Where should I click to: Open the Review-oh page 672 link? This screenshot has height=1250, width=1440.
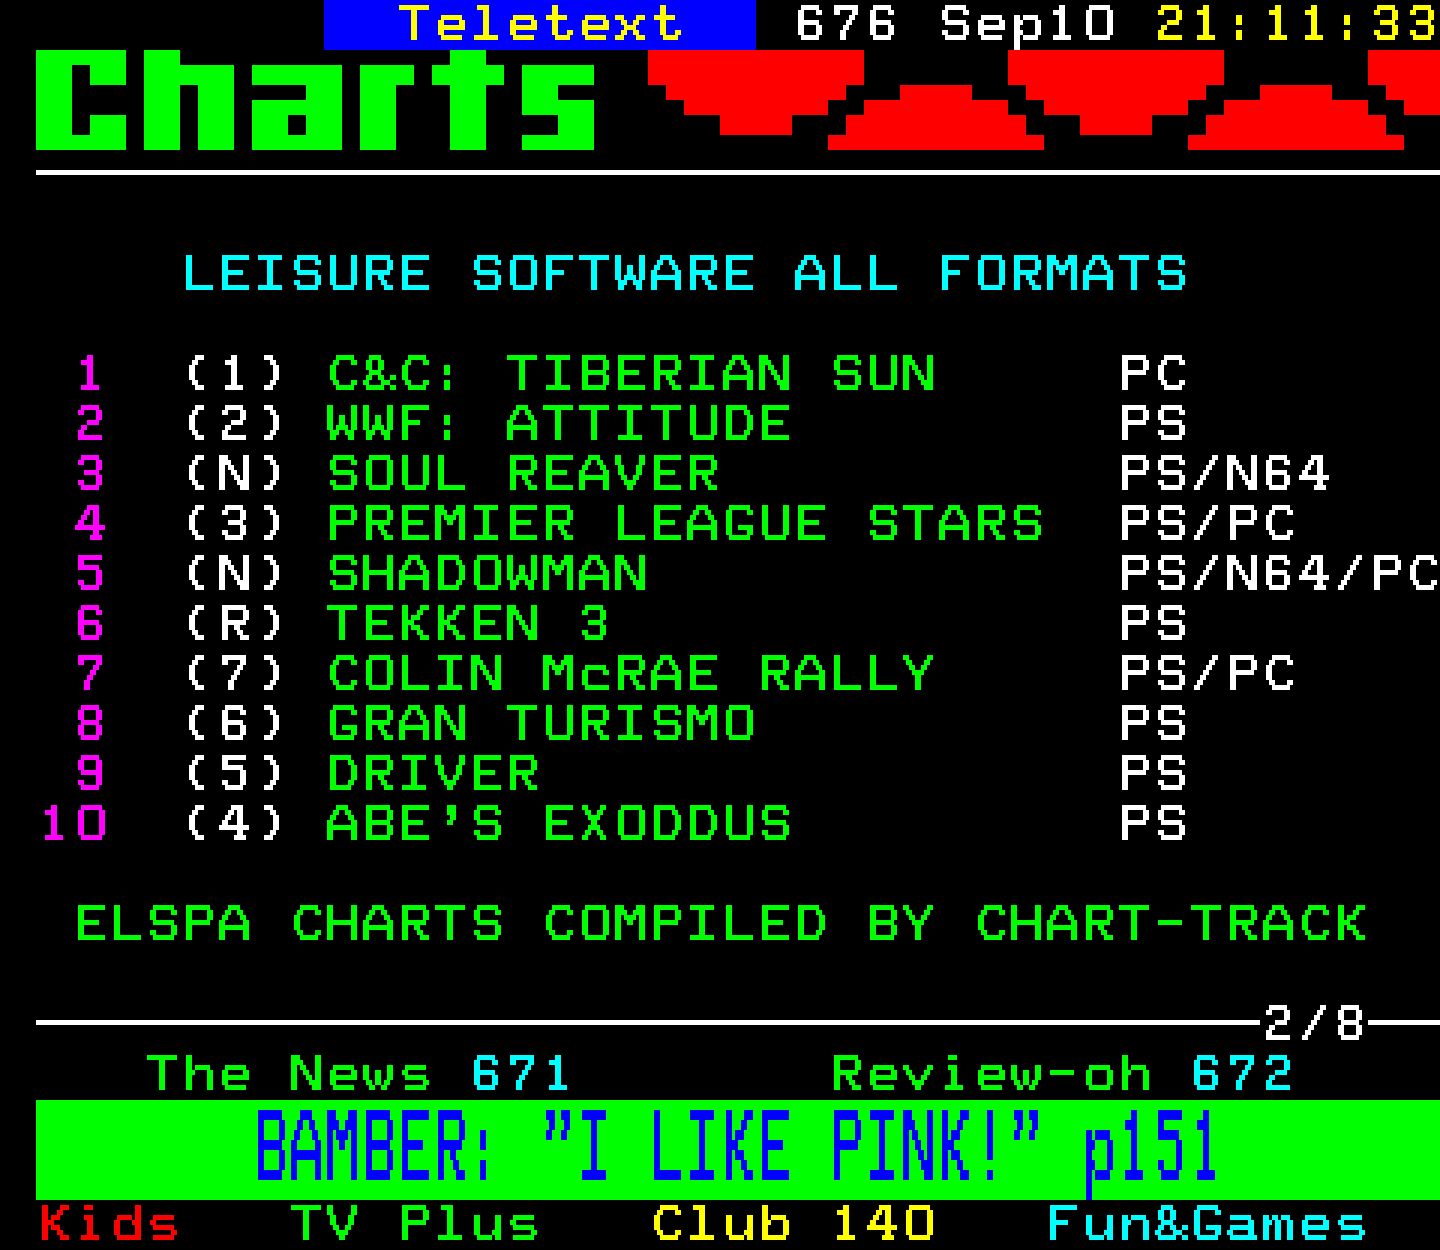[x=1062, y=1074]
